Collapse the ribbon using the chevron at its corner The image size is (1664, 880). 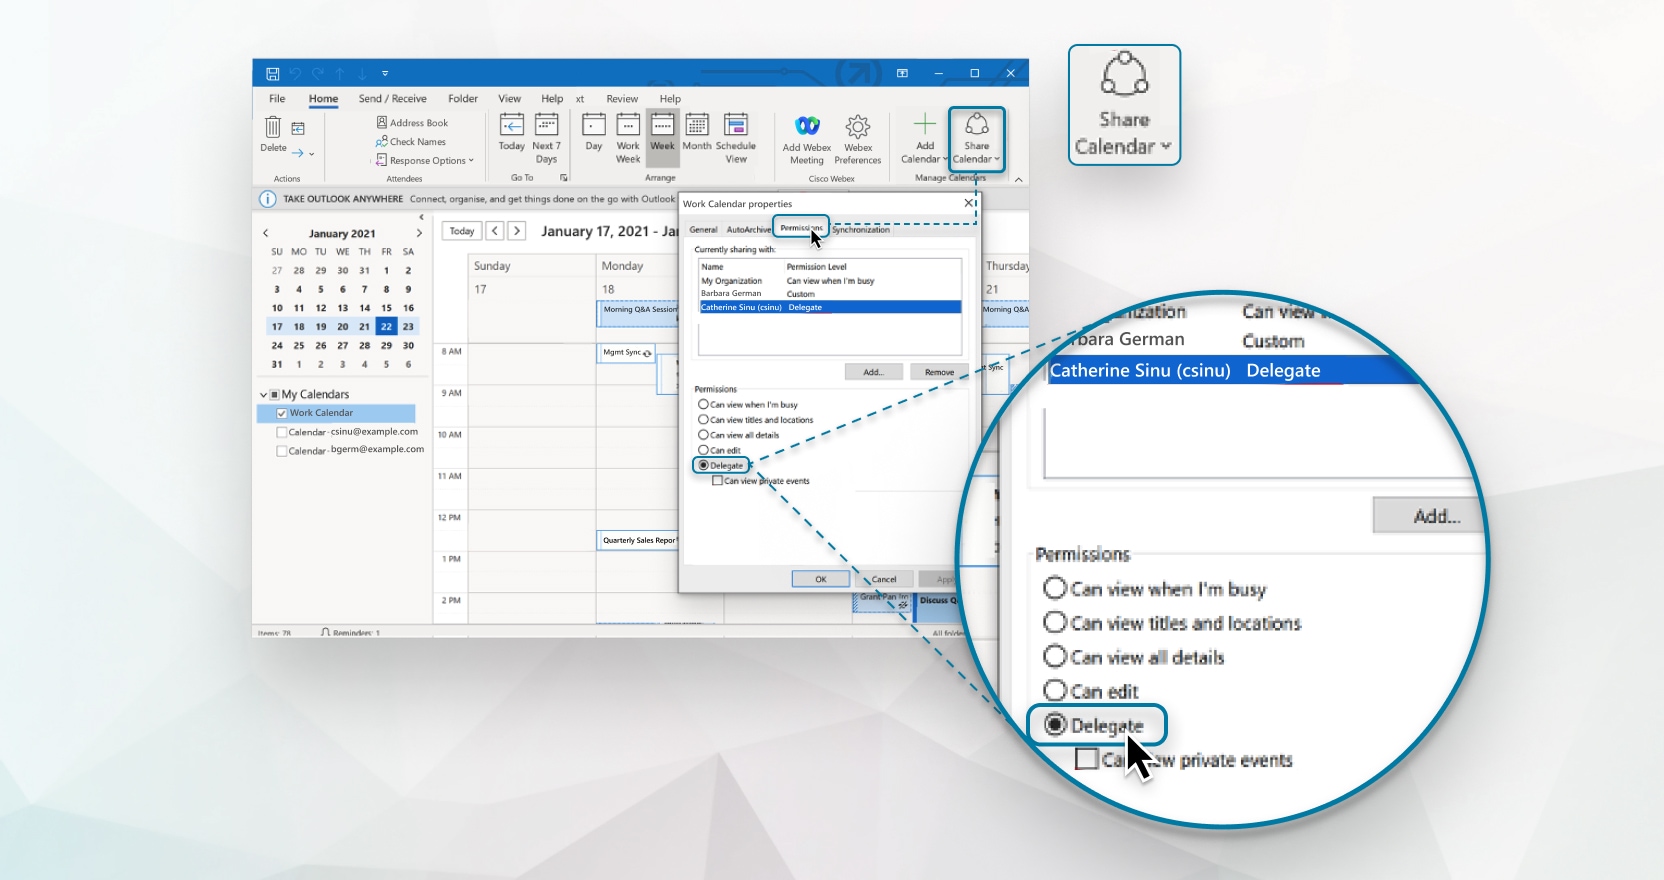coord(1018,179)
